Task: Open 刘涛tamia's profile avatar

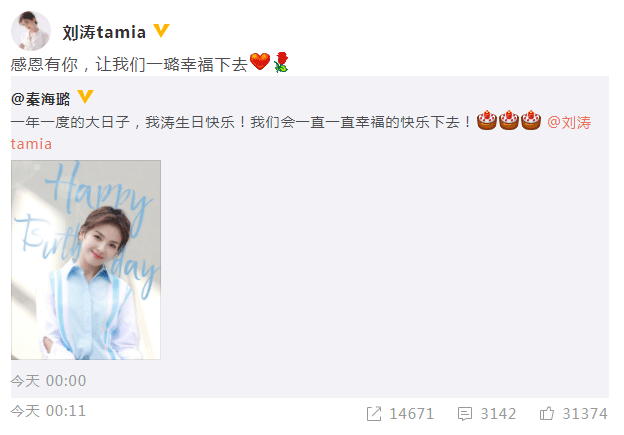Action: pos(31,31)
